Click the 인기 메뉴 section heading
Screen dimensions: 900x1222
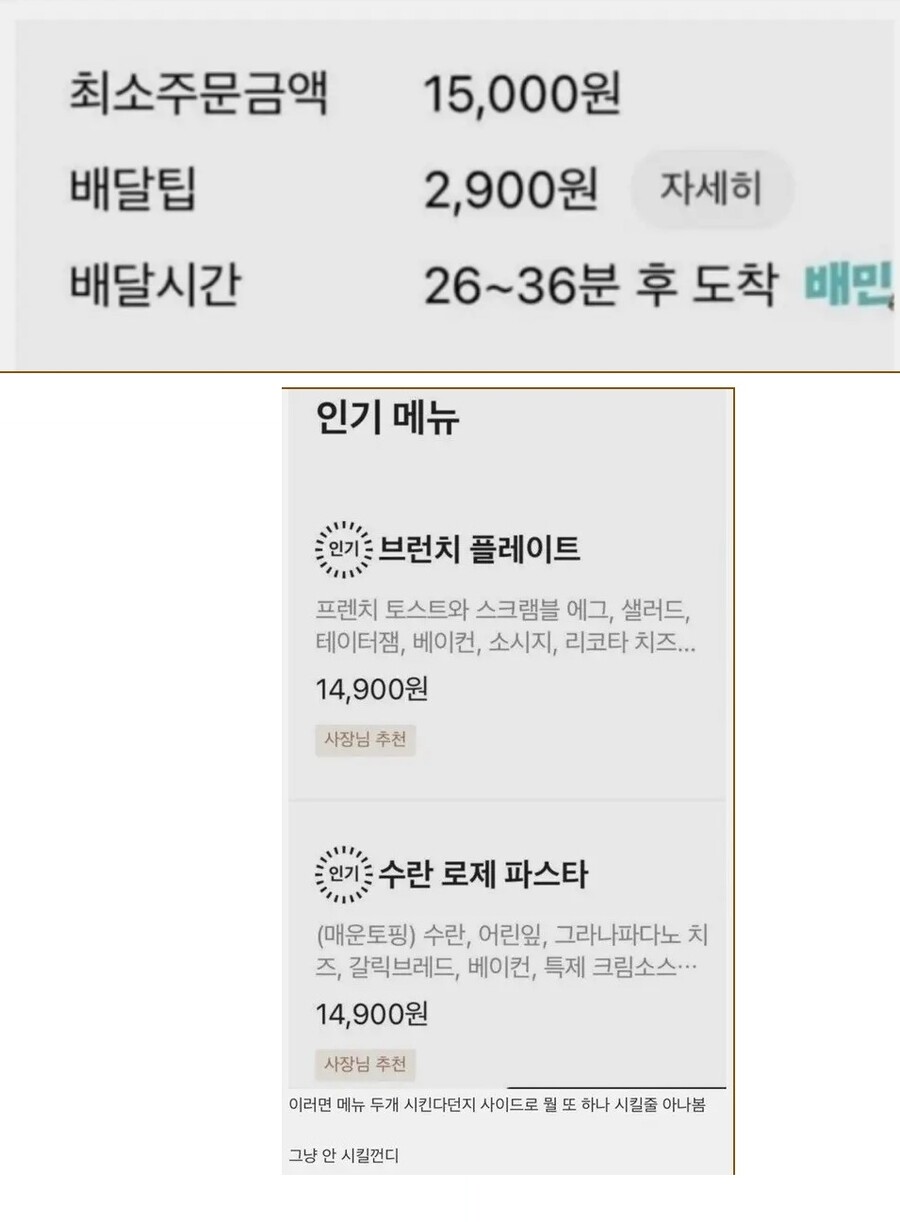tap(387, 417)
